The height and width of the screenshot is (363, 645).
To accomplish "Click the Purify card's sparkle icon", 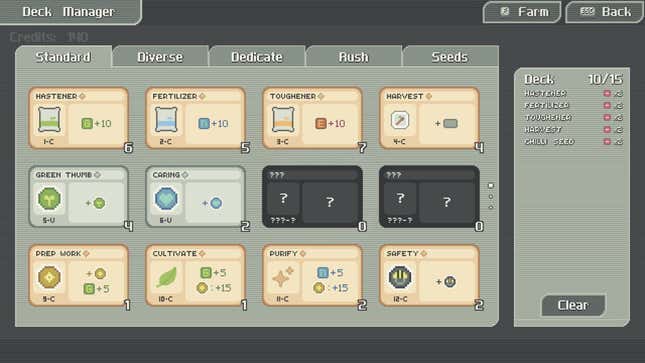I will 283,277.
